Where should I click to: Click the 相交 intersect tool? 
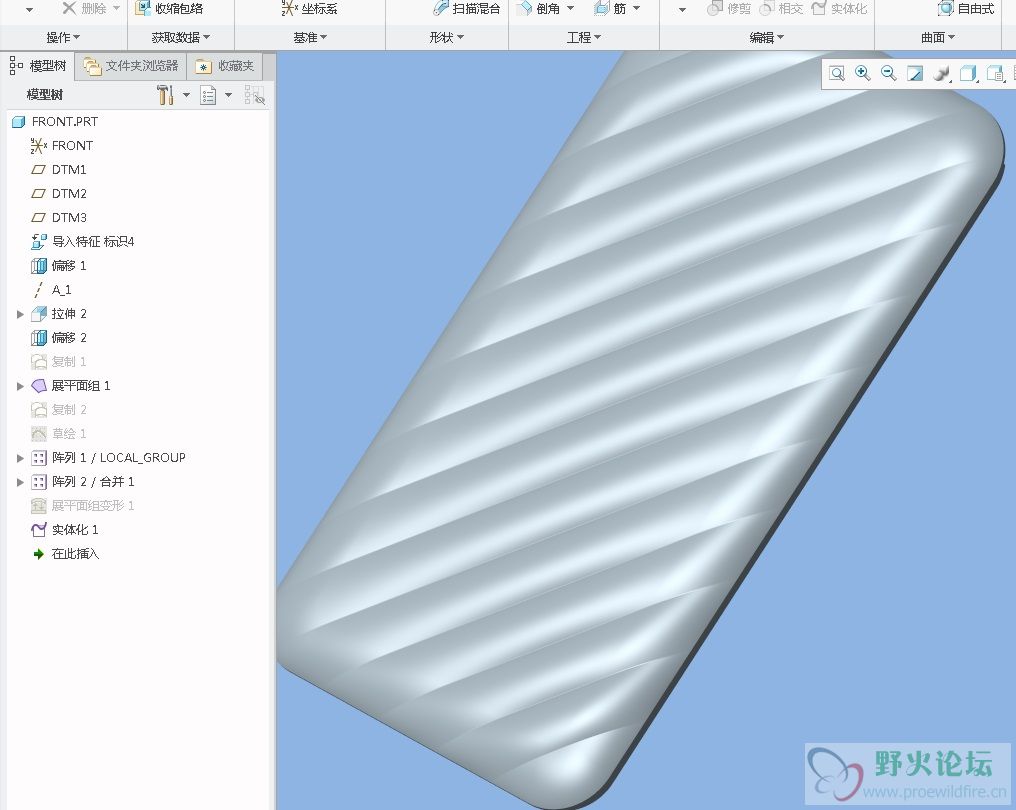(781, 8)
